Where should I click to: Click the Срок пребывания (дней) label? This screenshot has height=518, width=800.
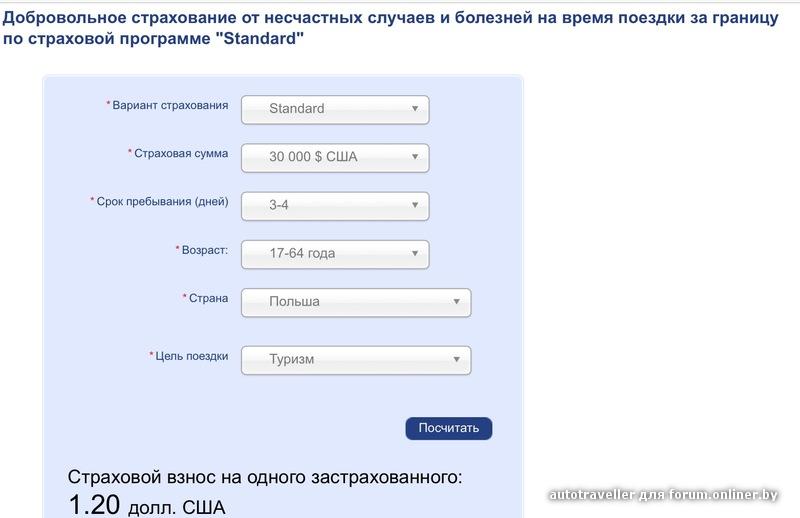[x=162, y=201]
